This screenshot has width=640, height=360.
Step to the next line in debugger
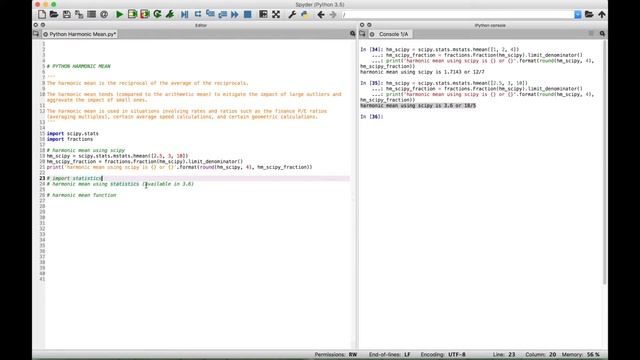click(x=198, y=14)
